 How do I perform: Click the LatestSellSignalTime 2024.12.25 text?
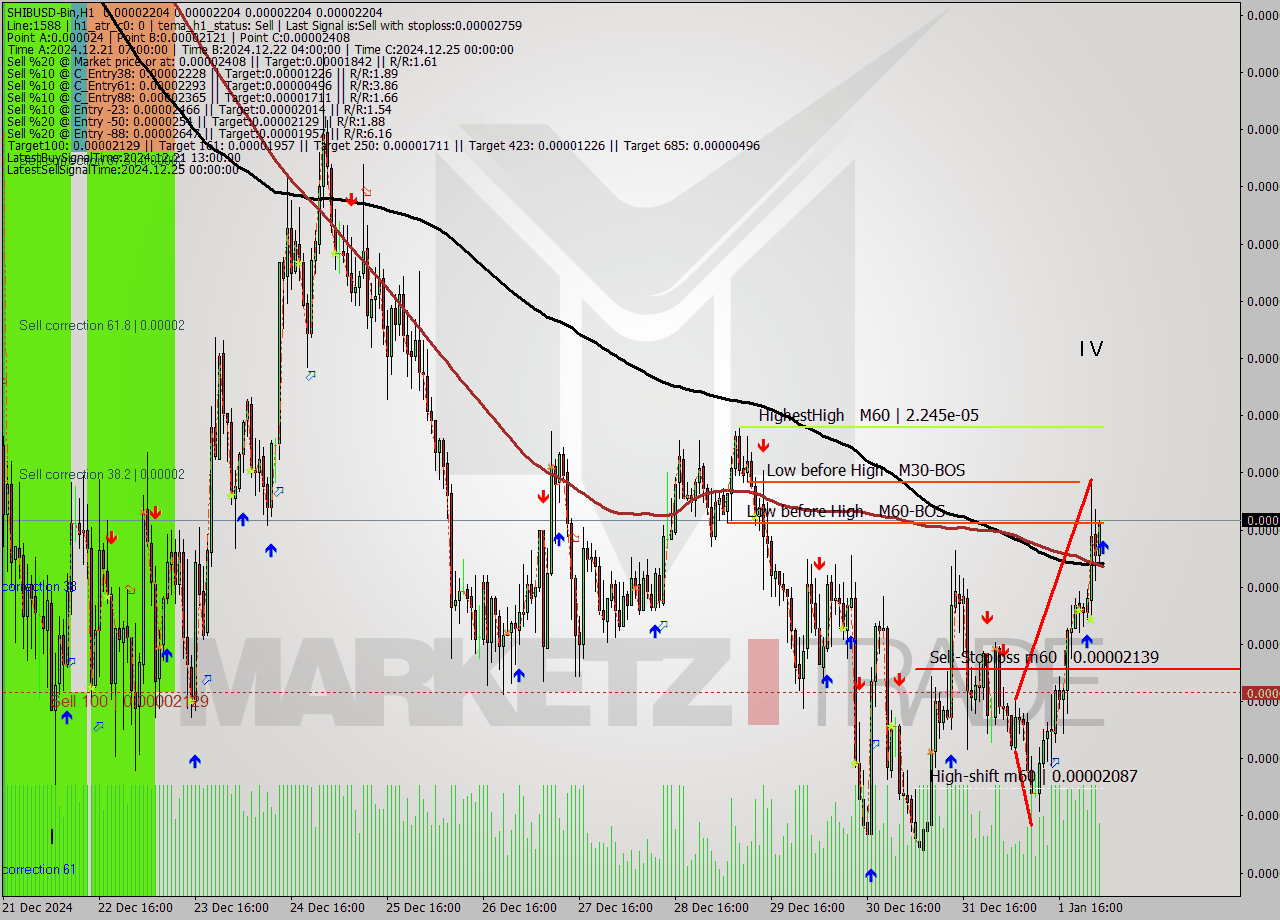pos(123,169)
